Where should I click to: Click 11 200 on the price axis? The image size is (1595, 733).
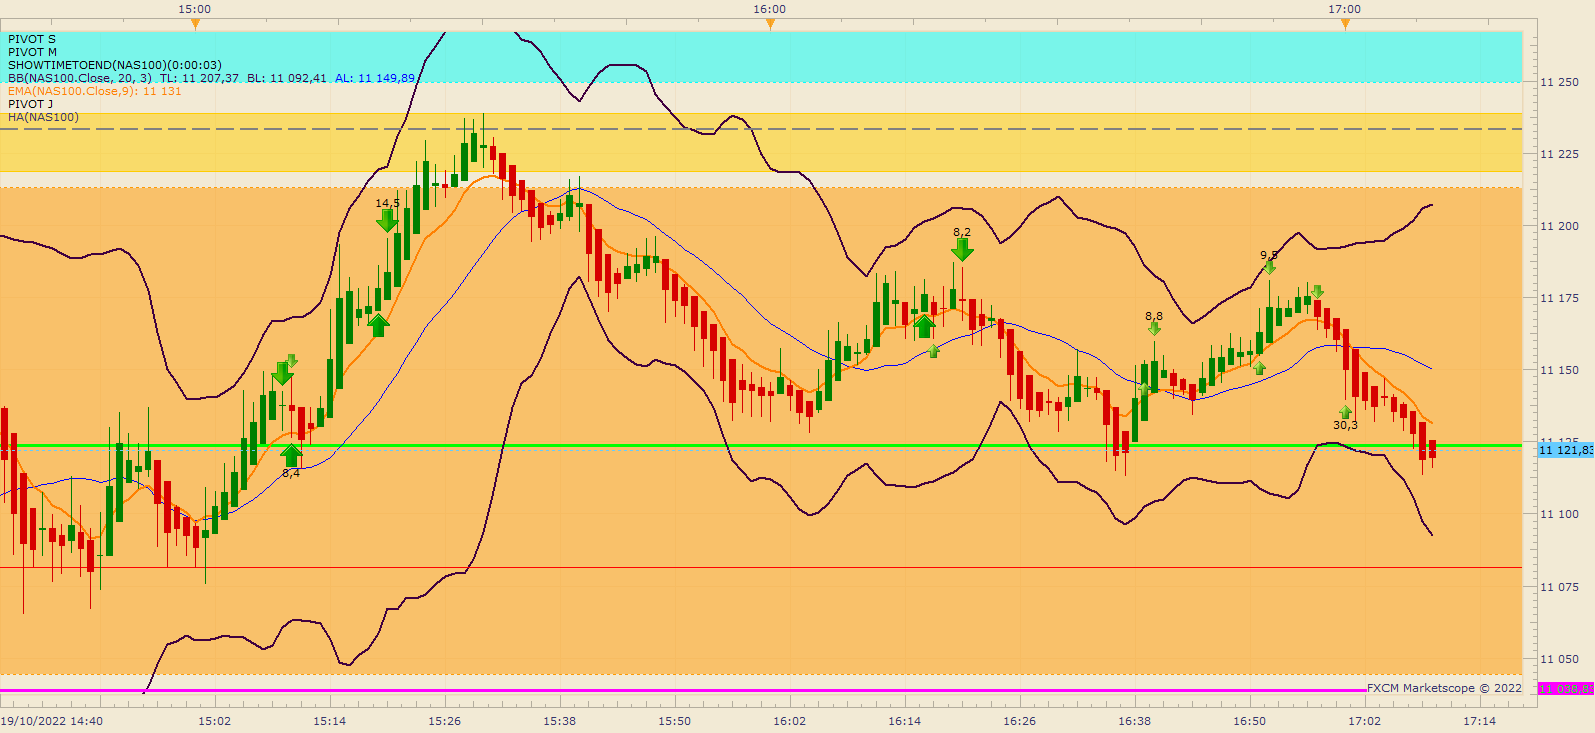(1560, 226)
